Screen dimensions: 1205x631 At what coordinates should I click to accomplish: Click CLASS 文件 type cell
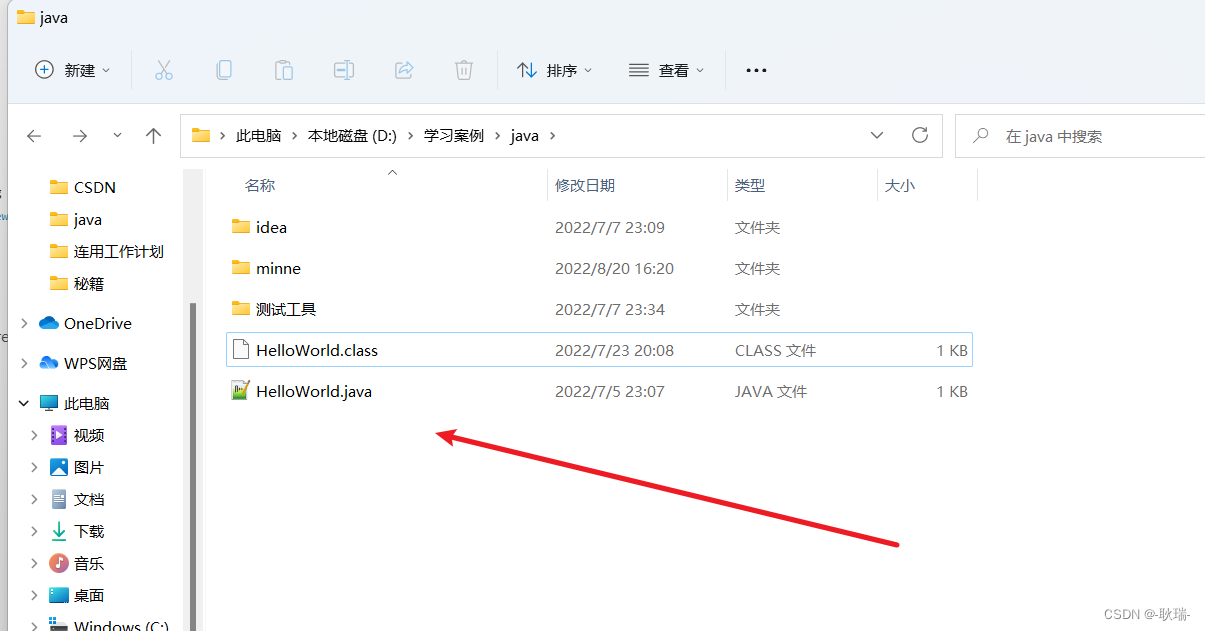pos(775,350)
